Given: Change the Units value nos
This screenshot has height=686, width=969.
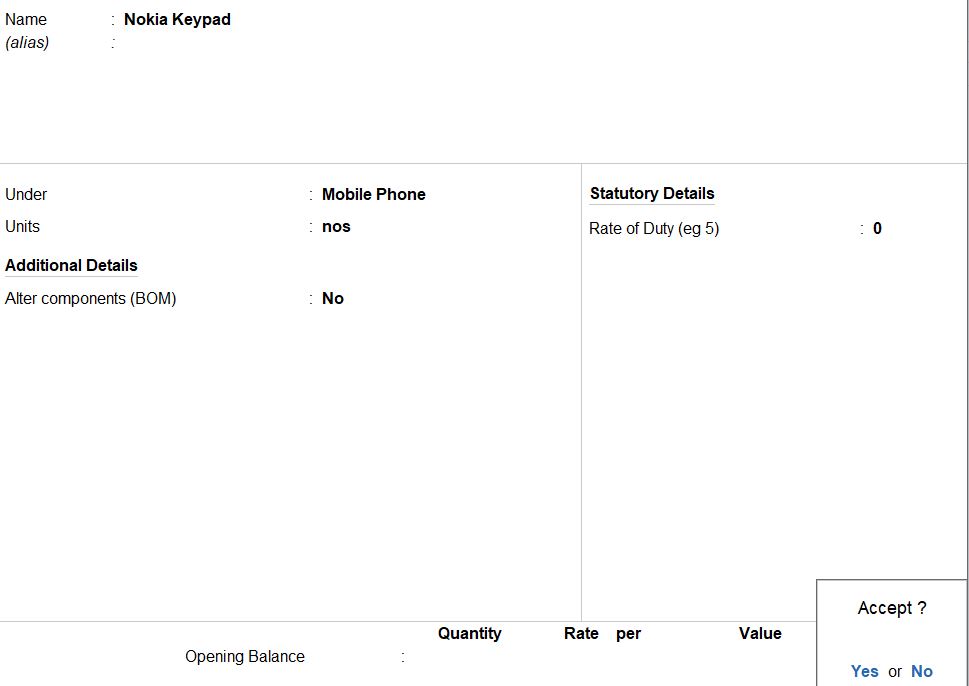Looking at the screenshot, I should point(336,226).
